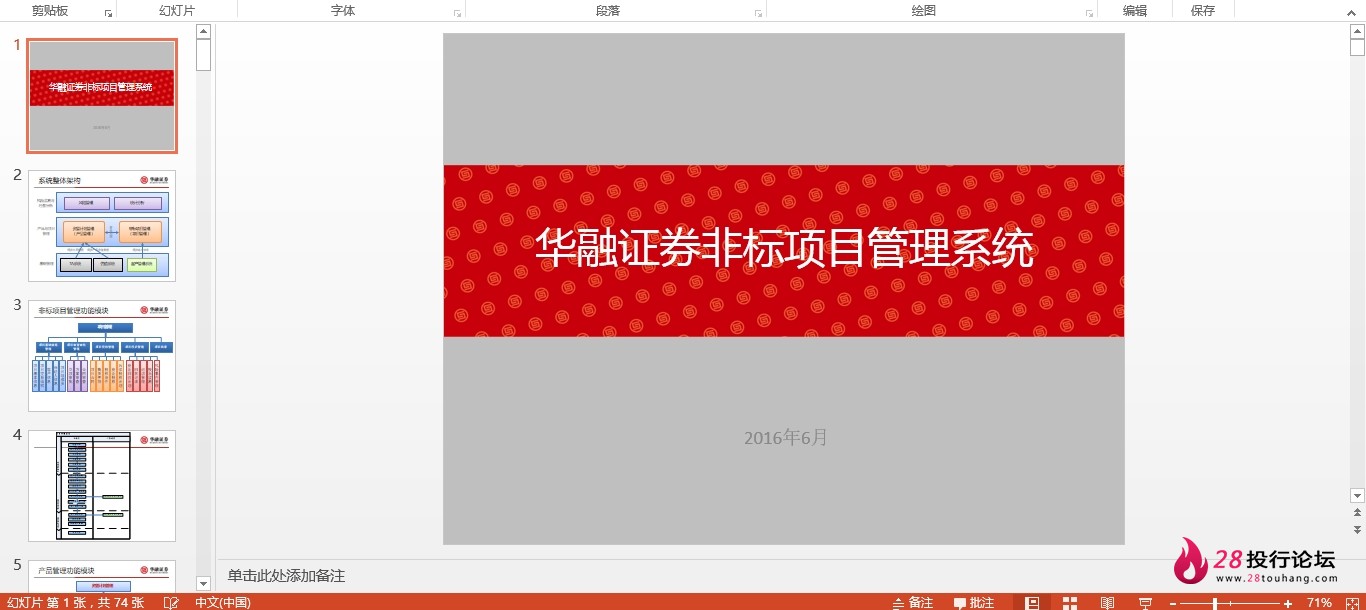Open Slide Sorter view

pyautogui.click(x=1070, y=602)
